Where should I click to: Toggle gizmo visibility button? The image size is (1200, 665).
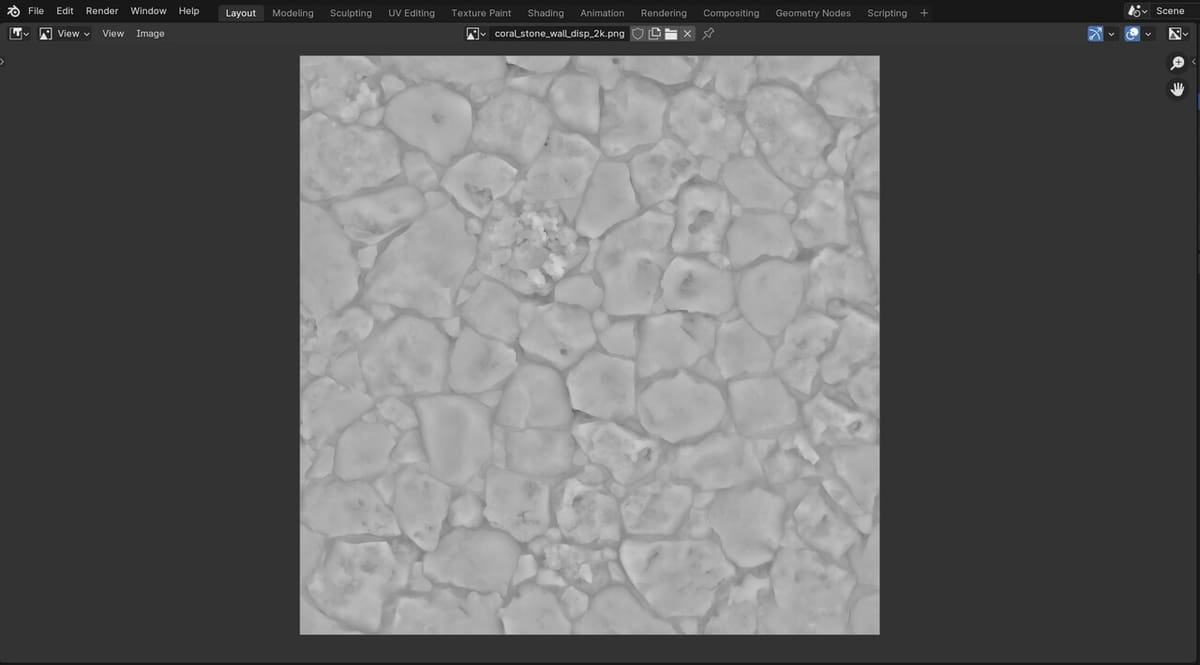1096,33
